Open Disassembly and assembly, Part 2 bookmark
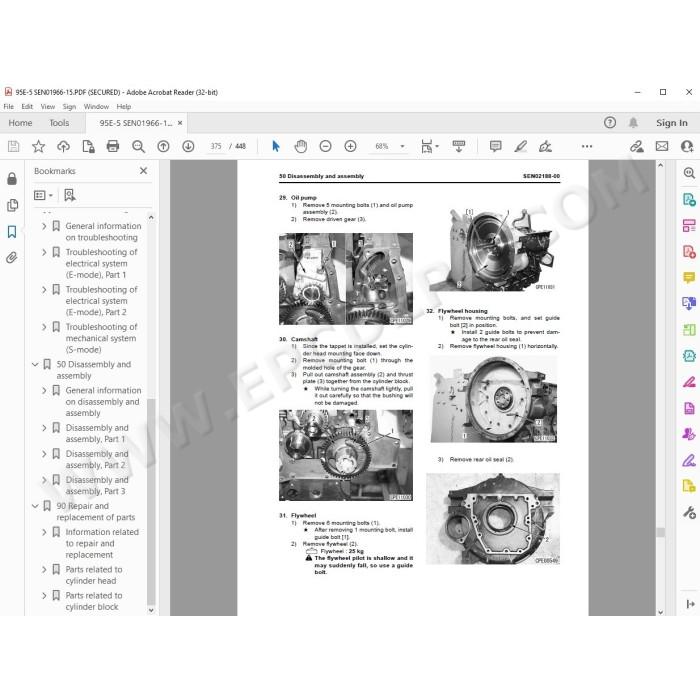Screen dimensions: 700x700 tap(97, 459)
